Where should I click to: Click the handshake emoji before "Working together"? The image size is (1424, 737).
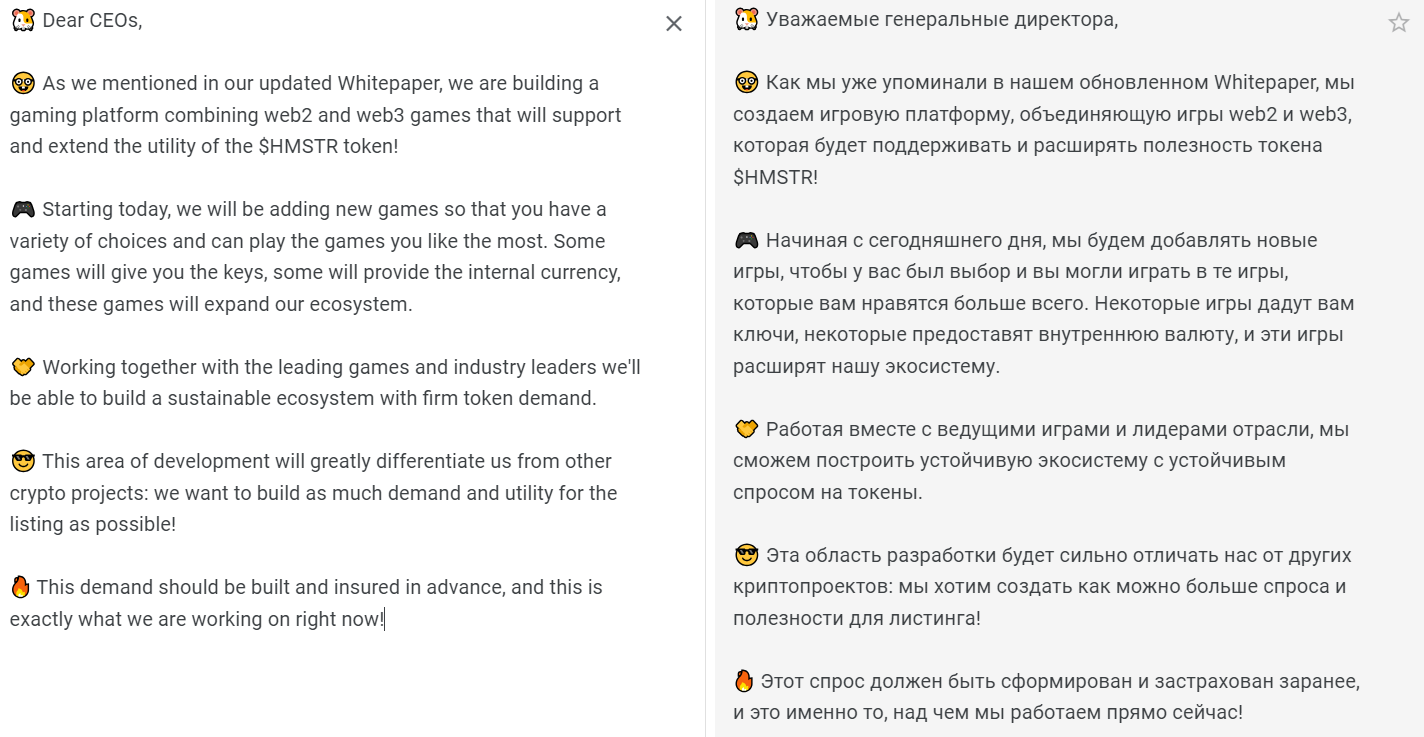tap(22, 367)
